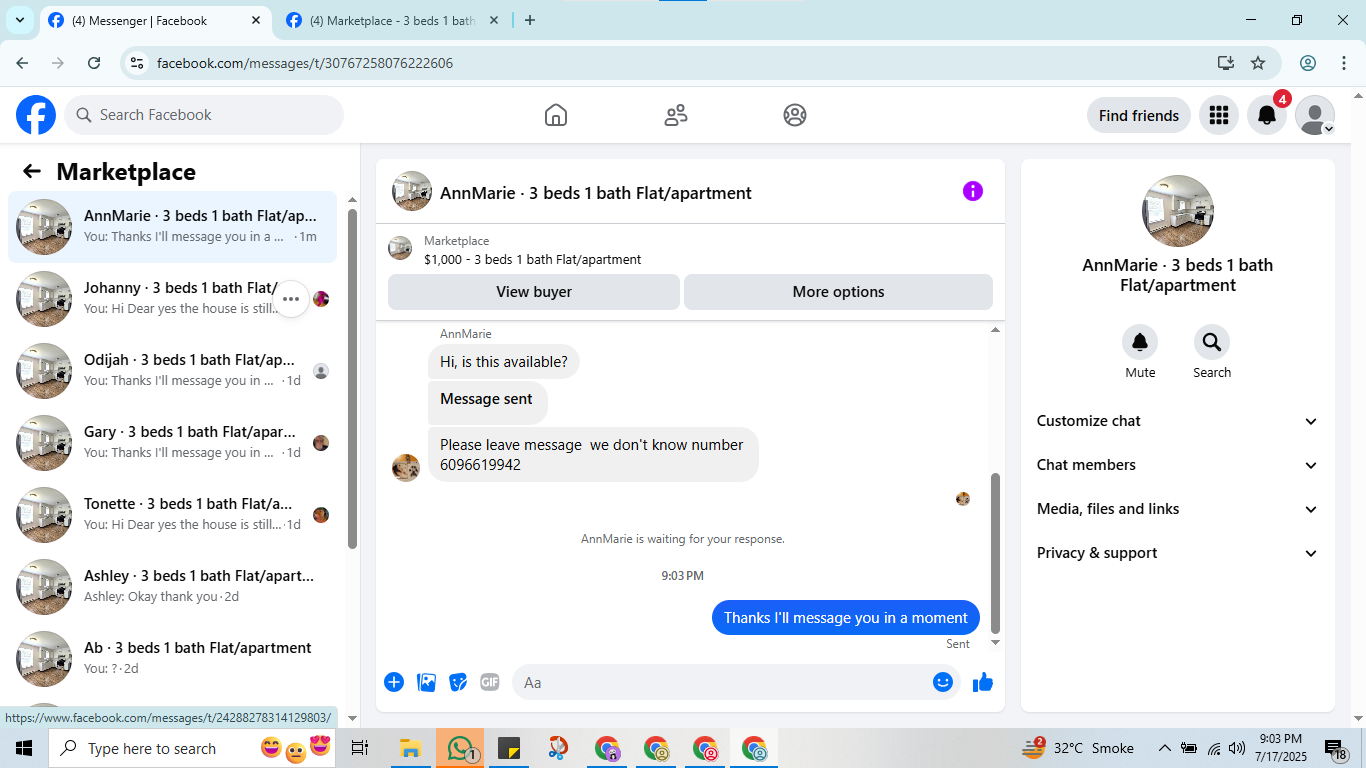Open Chrome profile icon

click(1308, 63)
